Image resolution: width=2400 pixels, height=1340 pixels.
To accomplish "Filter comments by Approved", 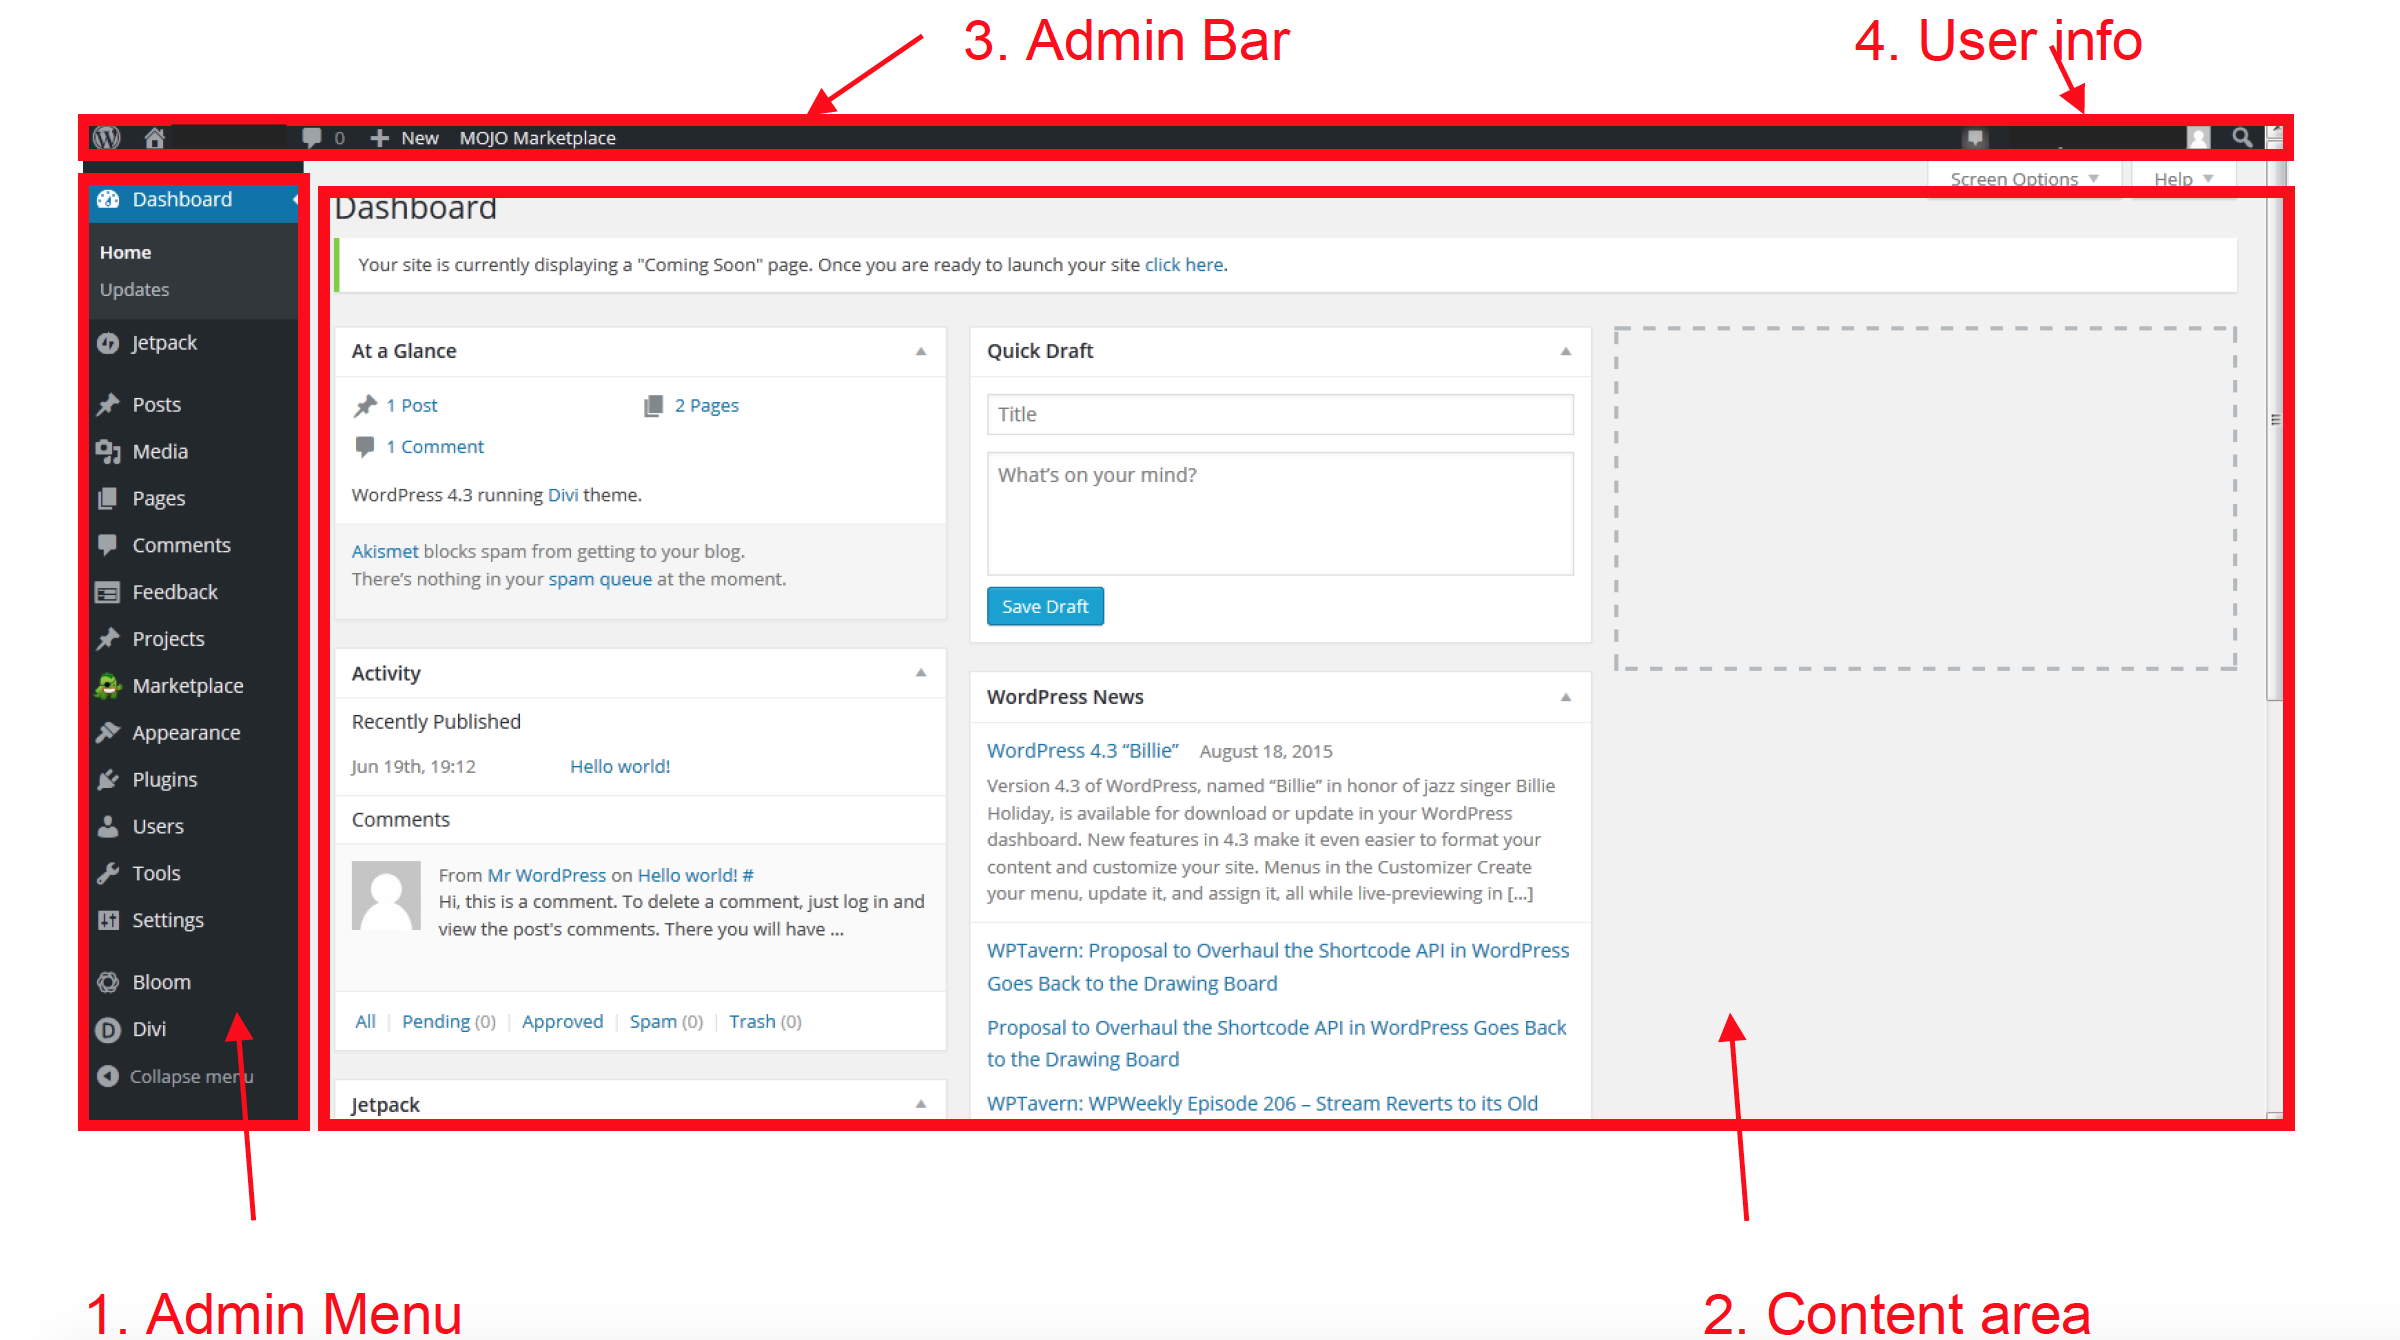I will tap(563, 1022).
